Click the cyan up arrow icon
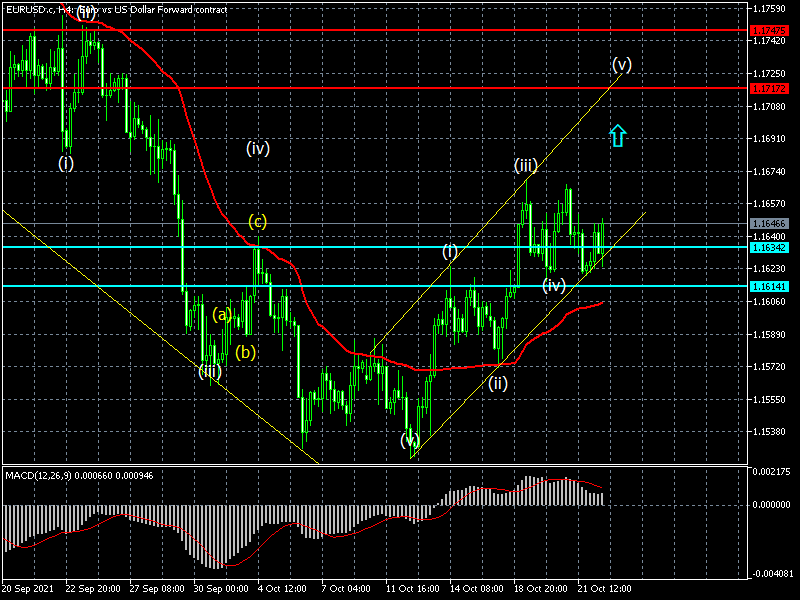The height and width of the screenshot is (600, 800). click(618, 136)
